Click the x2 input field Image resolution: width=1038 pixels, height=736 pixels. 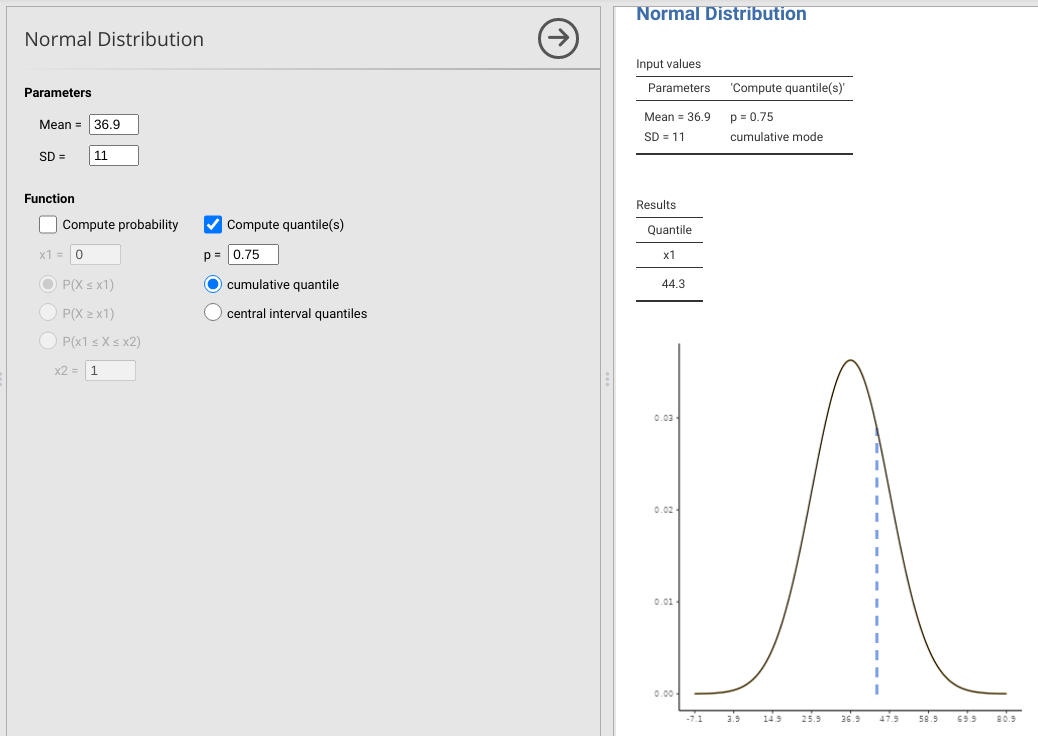pos(110,371)
